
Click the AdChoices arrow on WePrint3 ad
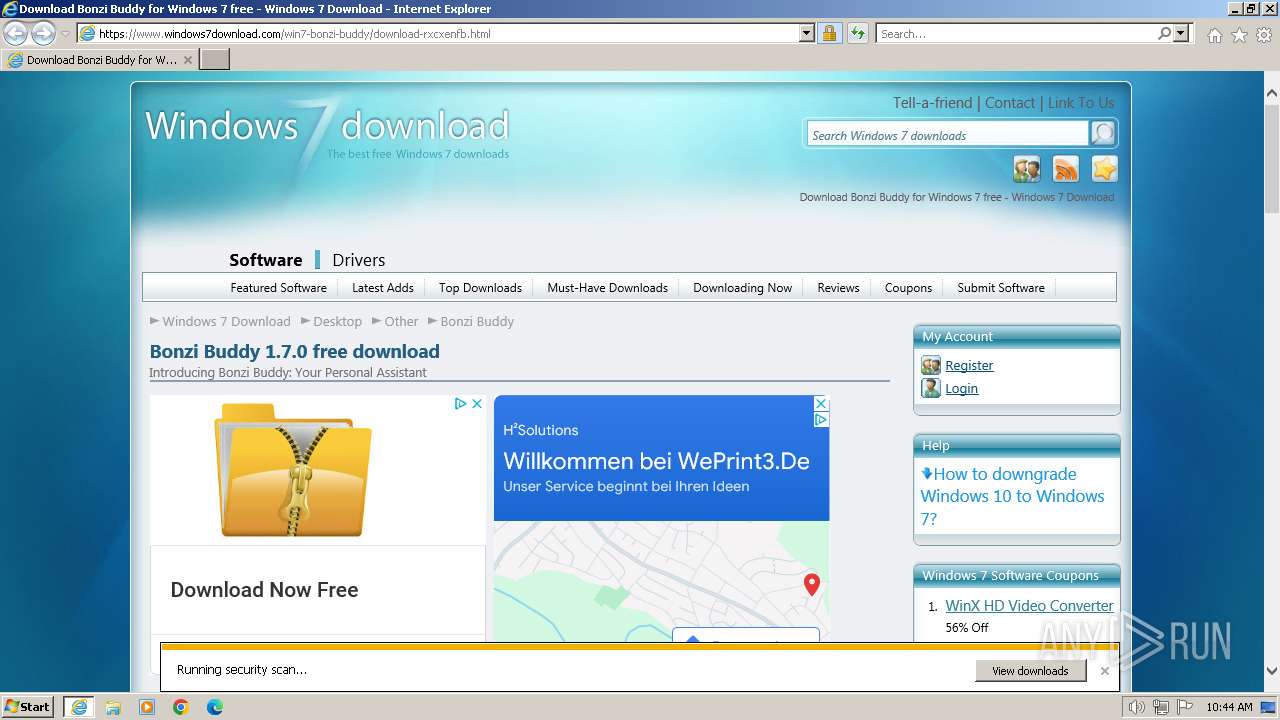click(821, 420)
